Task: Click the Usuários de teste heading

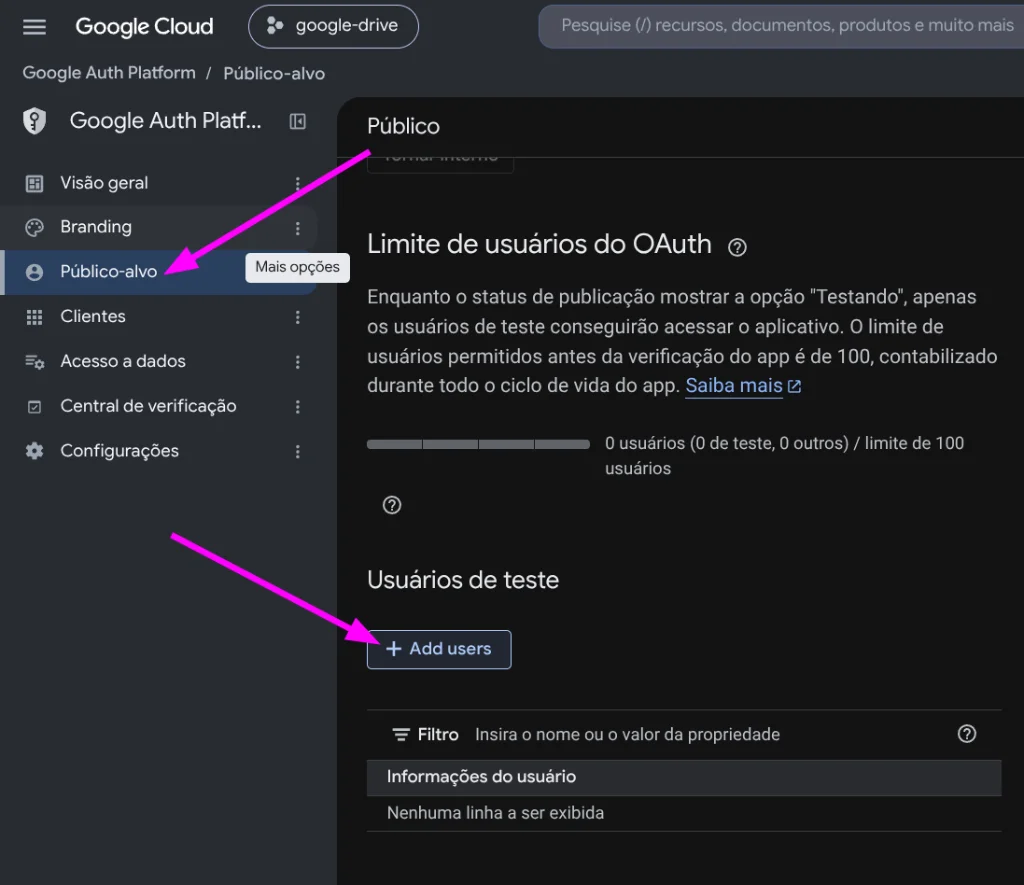Action: pyautogui.click(x=463, y=580)
